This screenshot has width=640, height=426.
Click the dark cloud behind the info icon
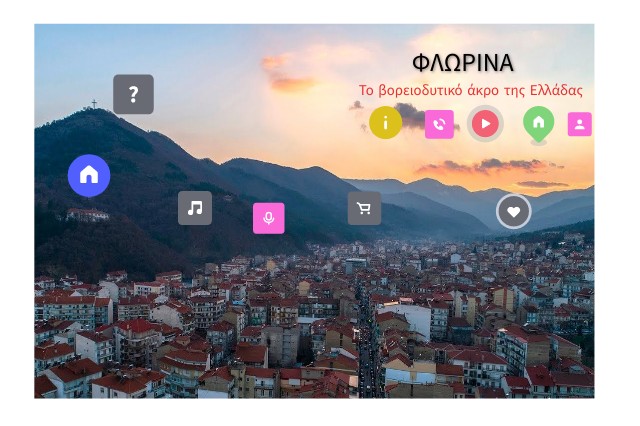(x=410, y=115)
